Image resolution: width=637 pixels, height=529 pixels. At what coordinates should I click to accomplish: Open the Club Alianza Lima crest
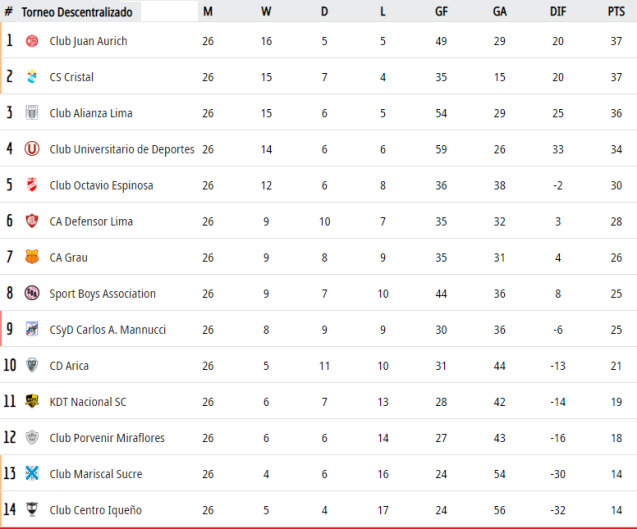pos(32,113)
